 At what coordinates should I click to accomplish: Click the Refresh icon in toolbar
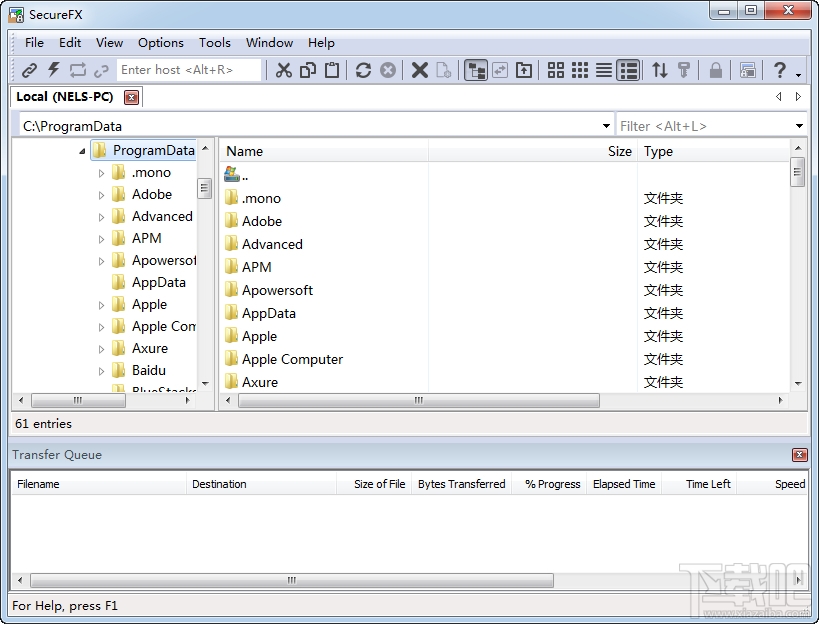(363, 70)
